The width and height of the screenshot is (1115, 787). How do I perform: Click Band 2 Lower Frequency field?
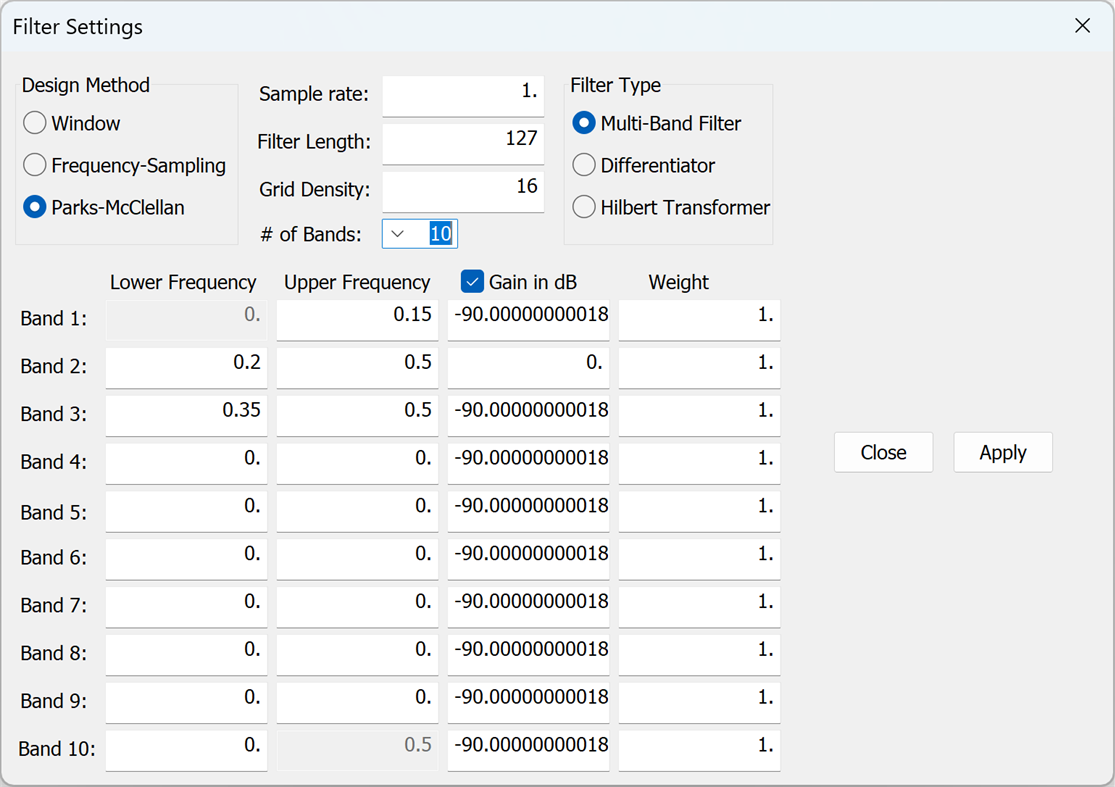point(186,367)
